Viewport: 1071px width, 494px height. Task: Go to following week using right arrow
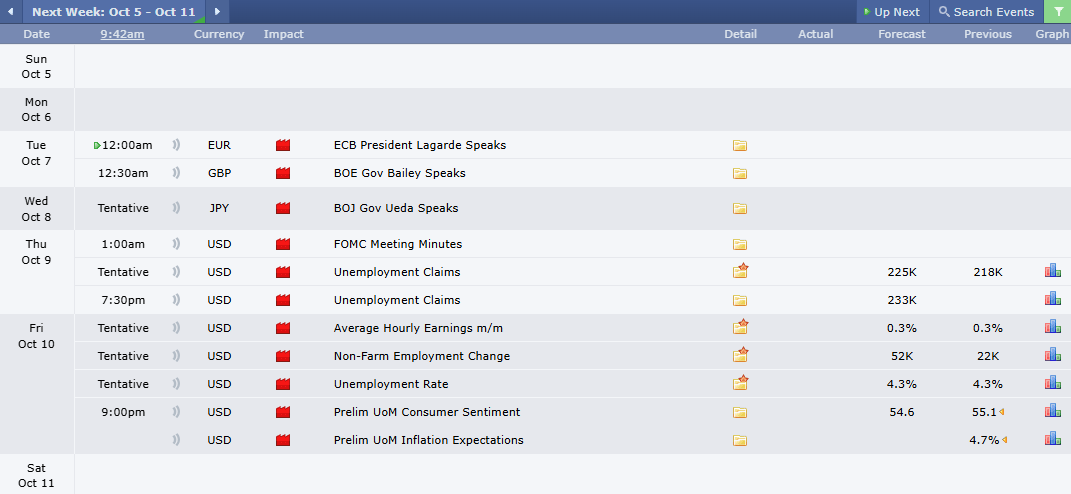[218, 12]
